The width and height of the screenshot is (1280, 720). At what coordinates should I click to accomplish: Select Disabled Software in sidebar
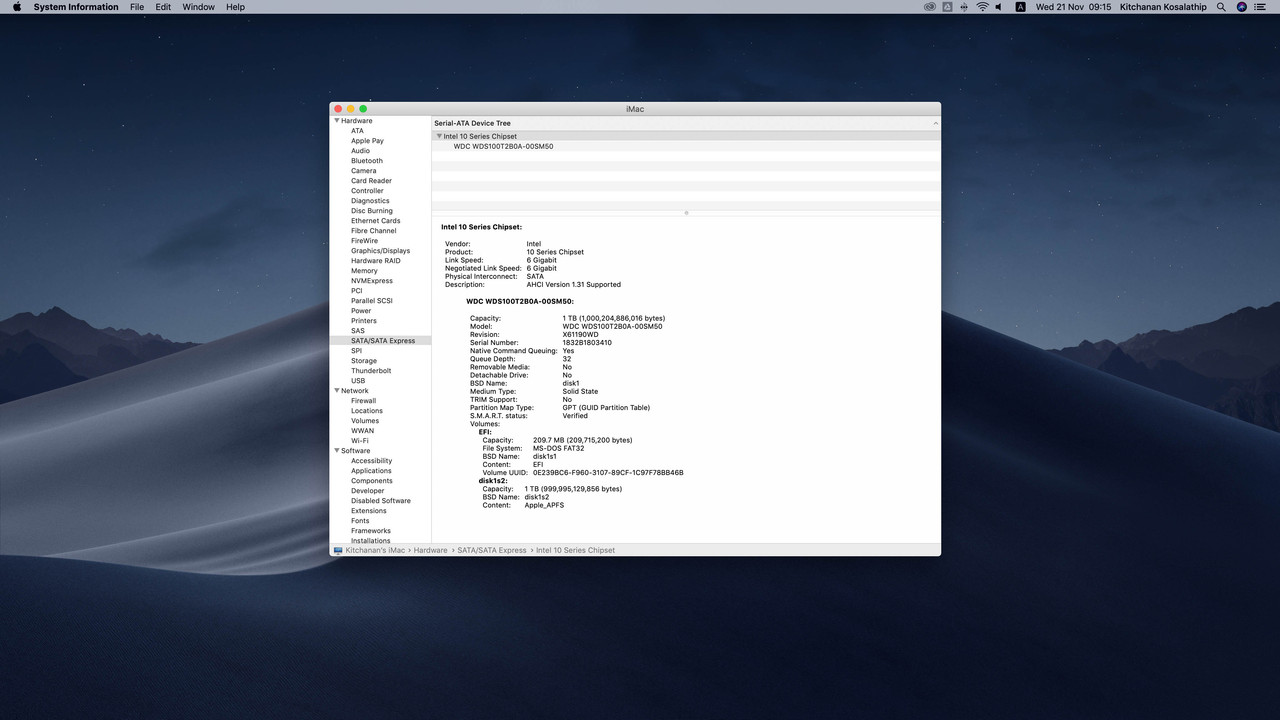[381, 501]
